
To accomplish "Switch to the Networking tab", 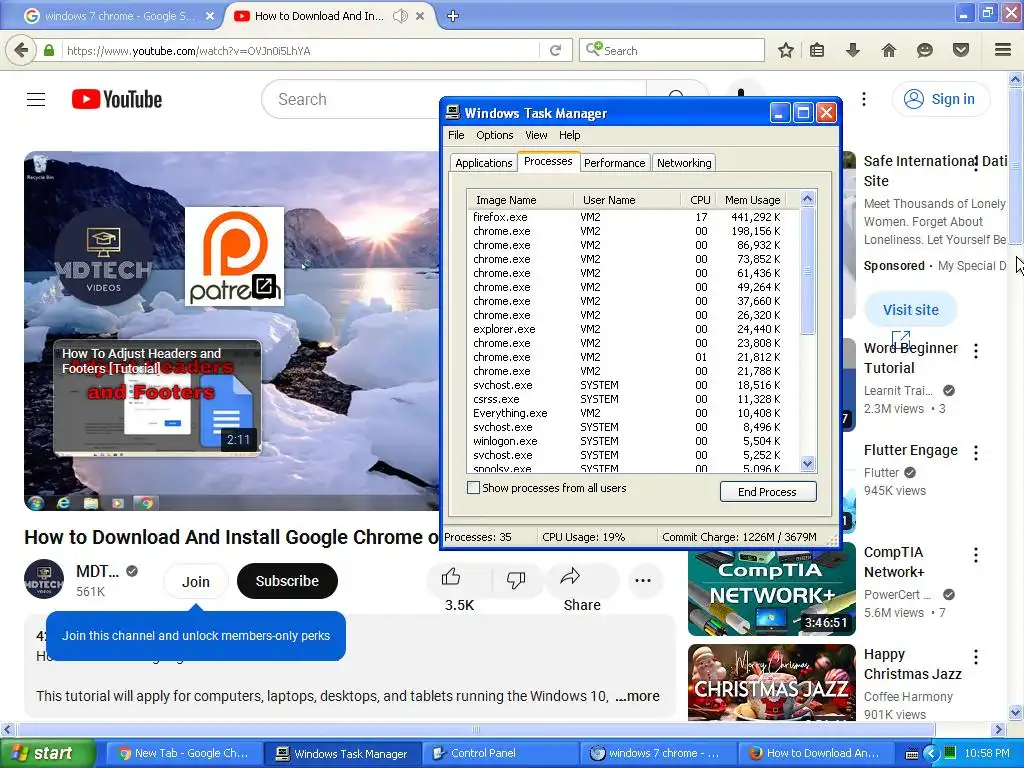I will (x=684, y=163).
